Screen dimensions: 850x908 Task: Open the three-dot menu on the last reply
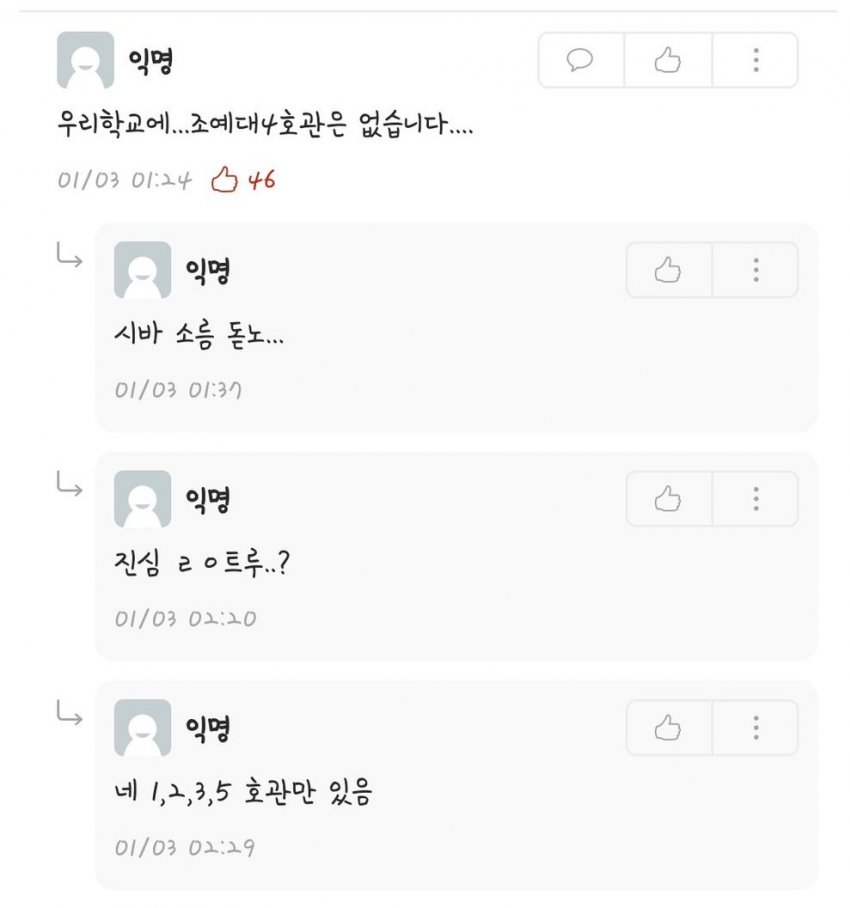pos(753,727)
